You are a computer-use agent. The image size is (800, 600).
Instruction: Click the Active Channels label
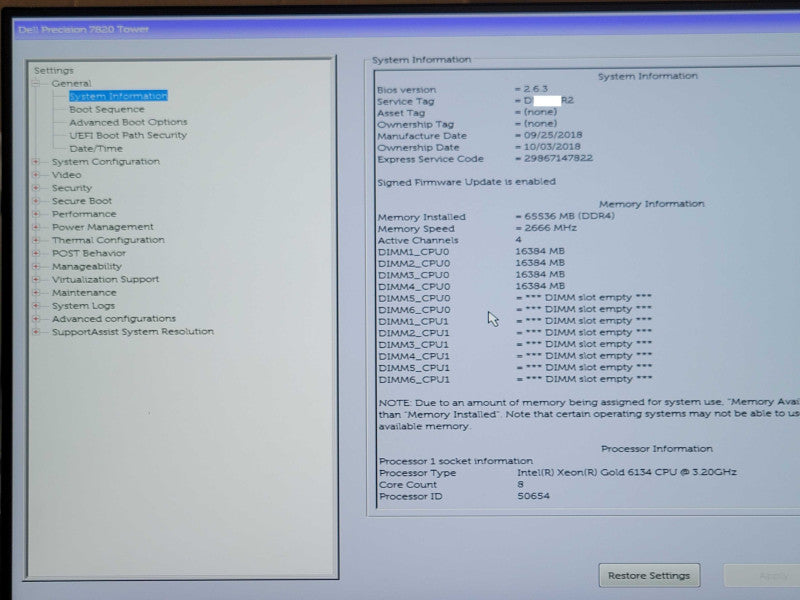click(418, 240)
